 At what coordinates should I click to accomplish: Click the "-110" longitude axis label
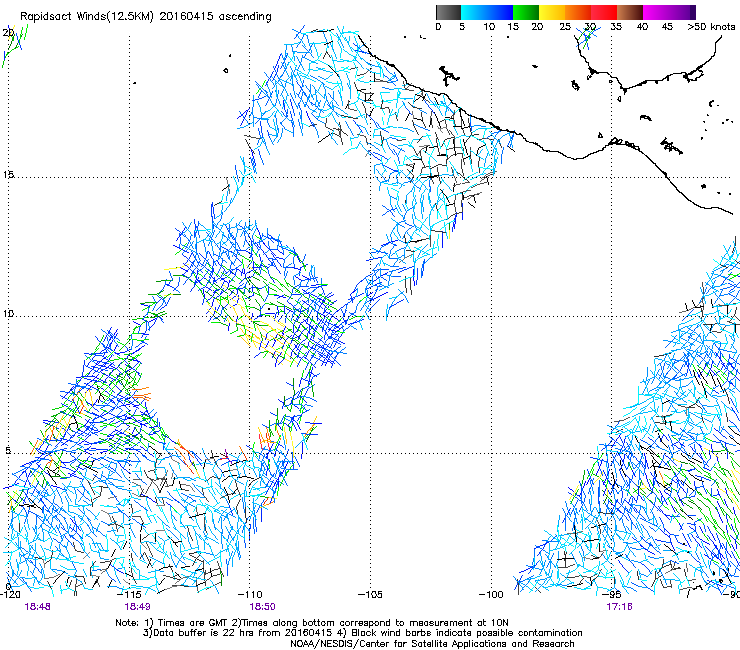(x=250, y=594)
